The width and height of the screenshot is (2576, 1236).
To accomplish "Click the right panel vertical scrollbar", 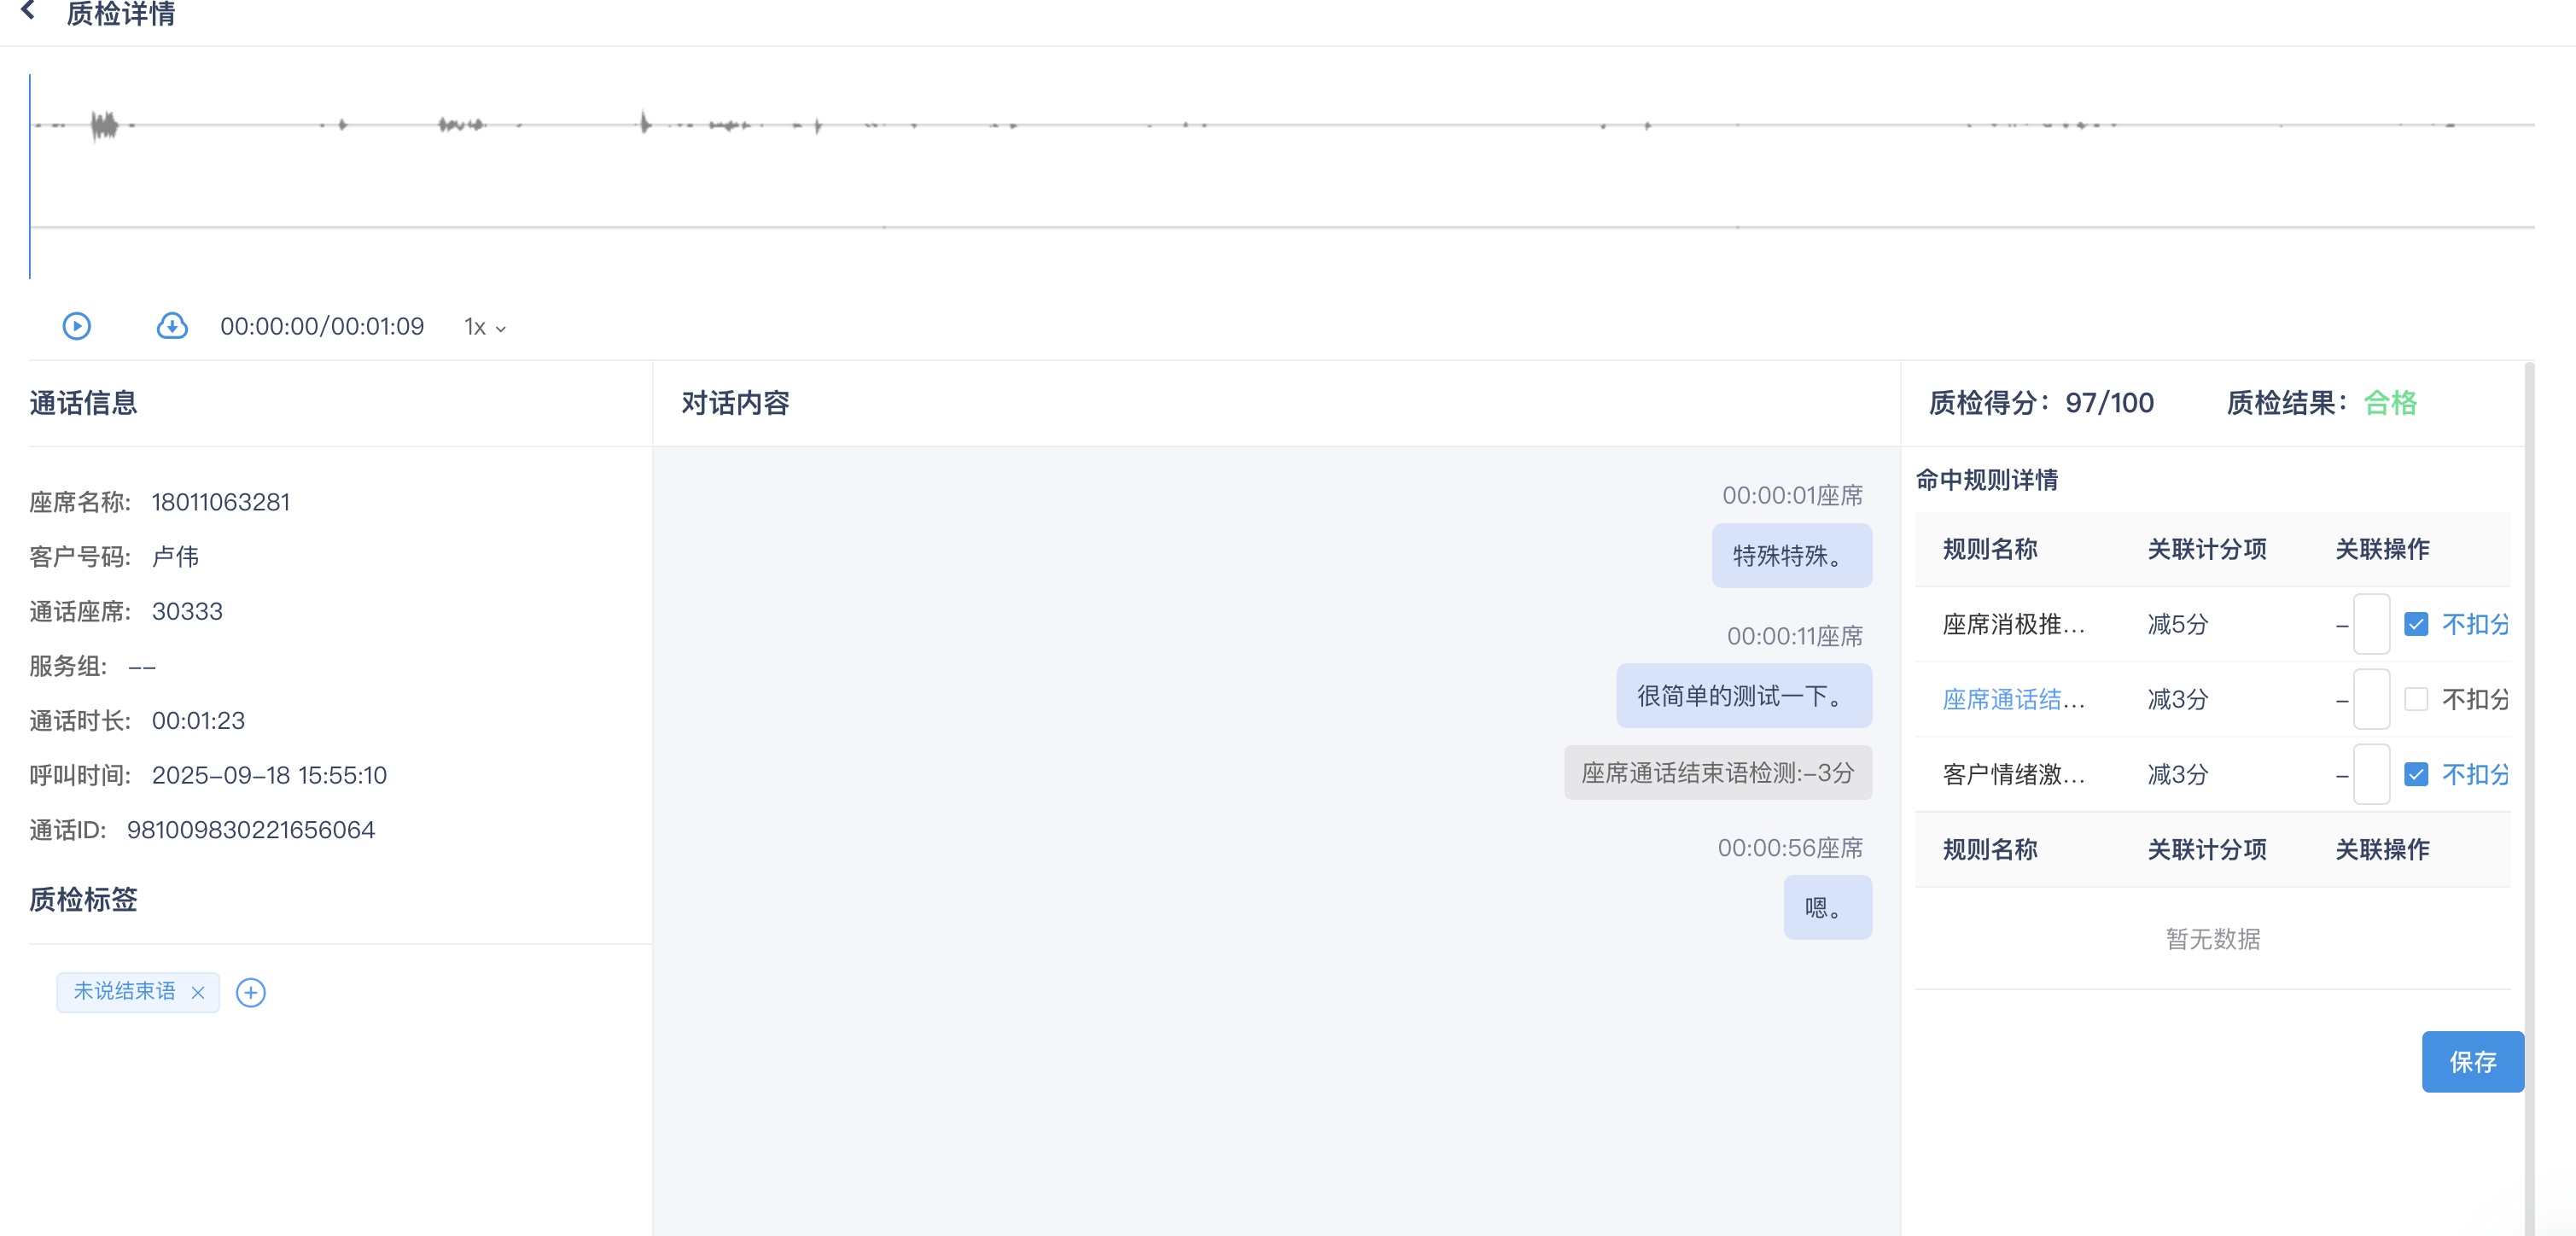I will (2529, 800).
